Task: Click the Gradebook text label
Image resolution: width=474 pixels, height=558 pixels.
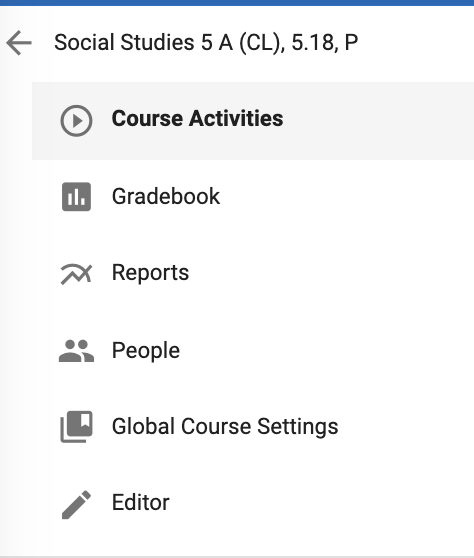Action: pos(166,196)
